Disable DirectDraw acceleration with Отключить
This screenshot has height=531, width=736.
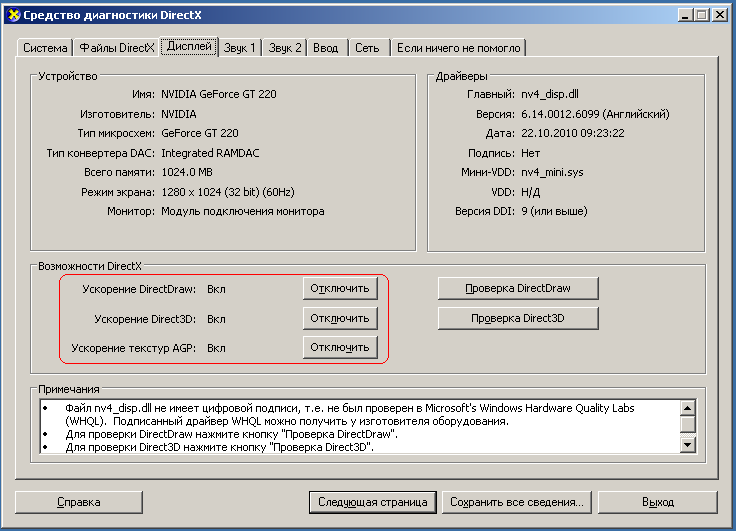point(340,289)
